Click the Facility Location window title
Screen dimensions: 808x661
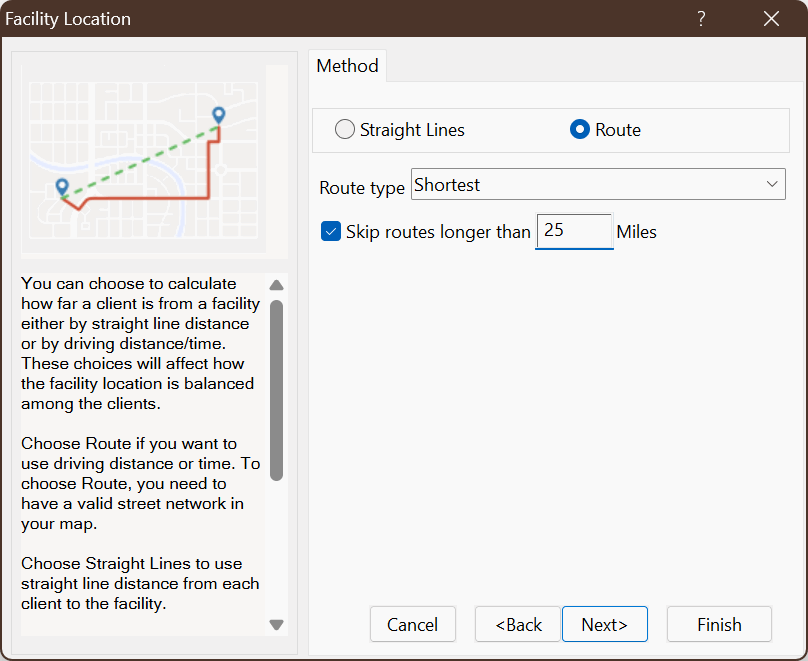pos(68,19)
